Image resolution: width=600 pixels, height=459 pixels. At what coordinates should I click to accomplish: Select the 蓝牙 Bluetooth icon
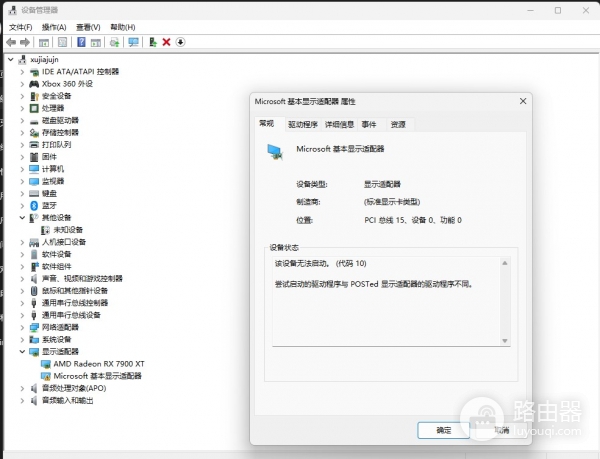(34, 205)
